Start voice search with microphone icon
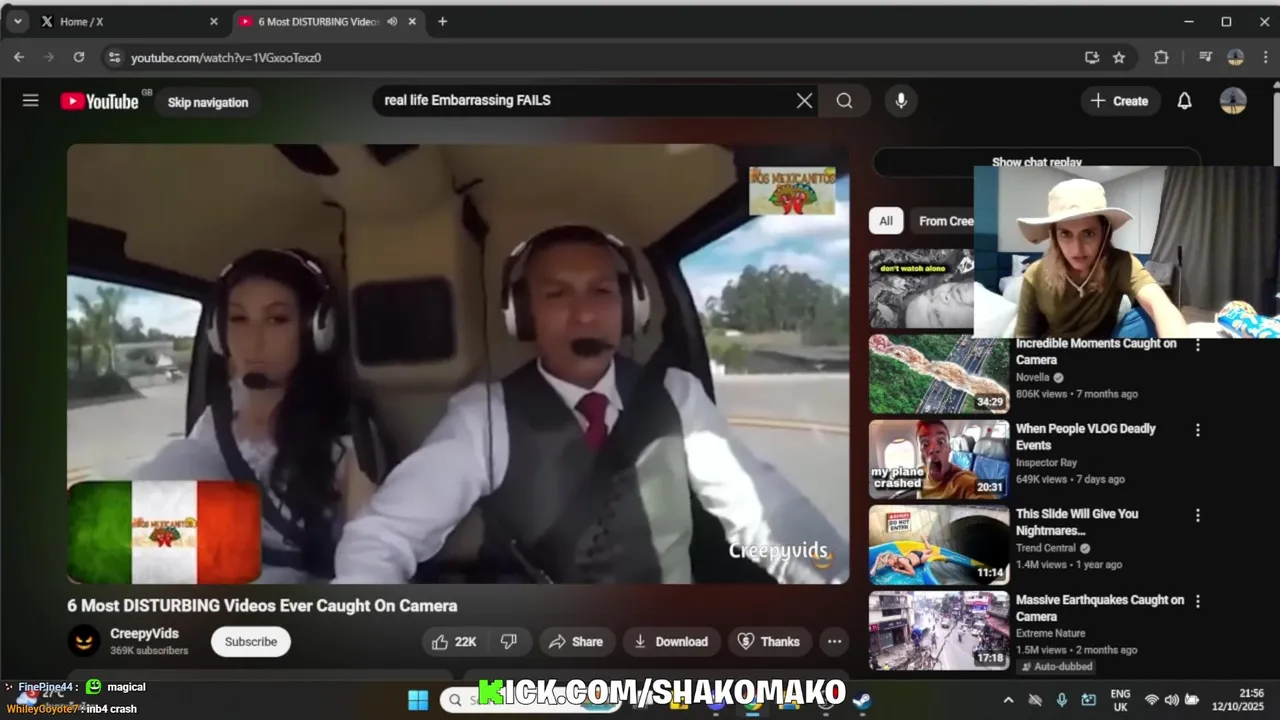This screenshot has width=1280, height=720. pyautogui.click(x=901, y=100)
